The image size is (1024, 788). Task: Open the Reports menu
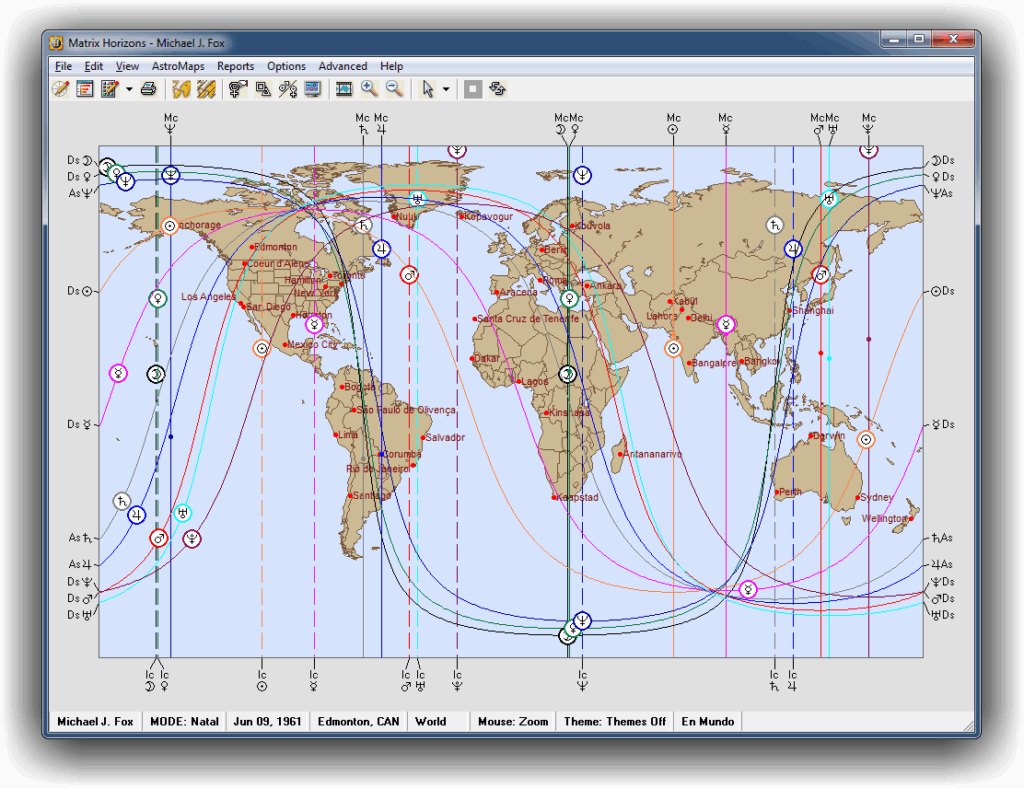point(235,66)
